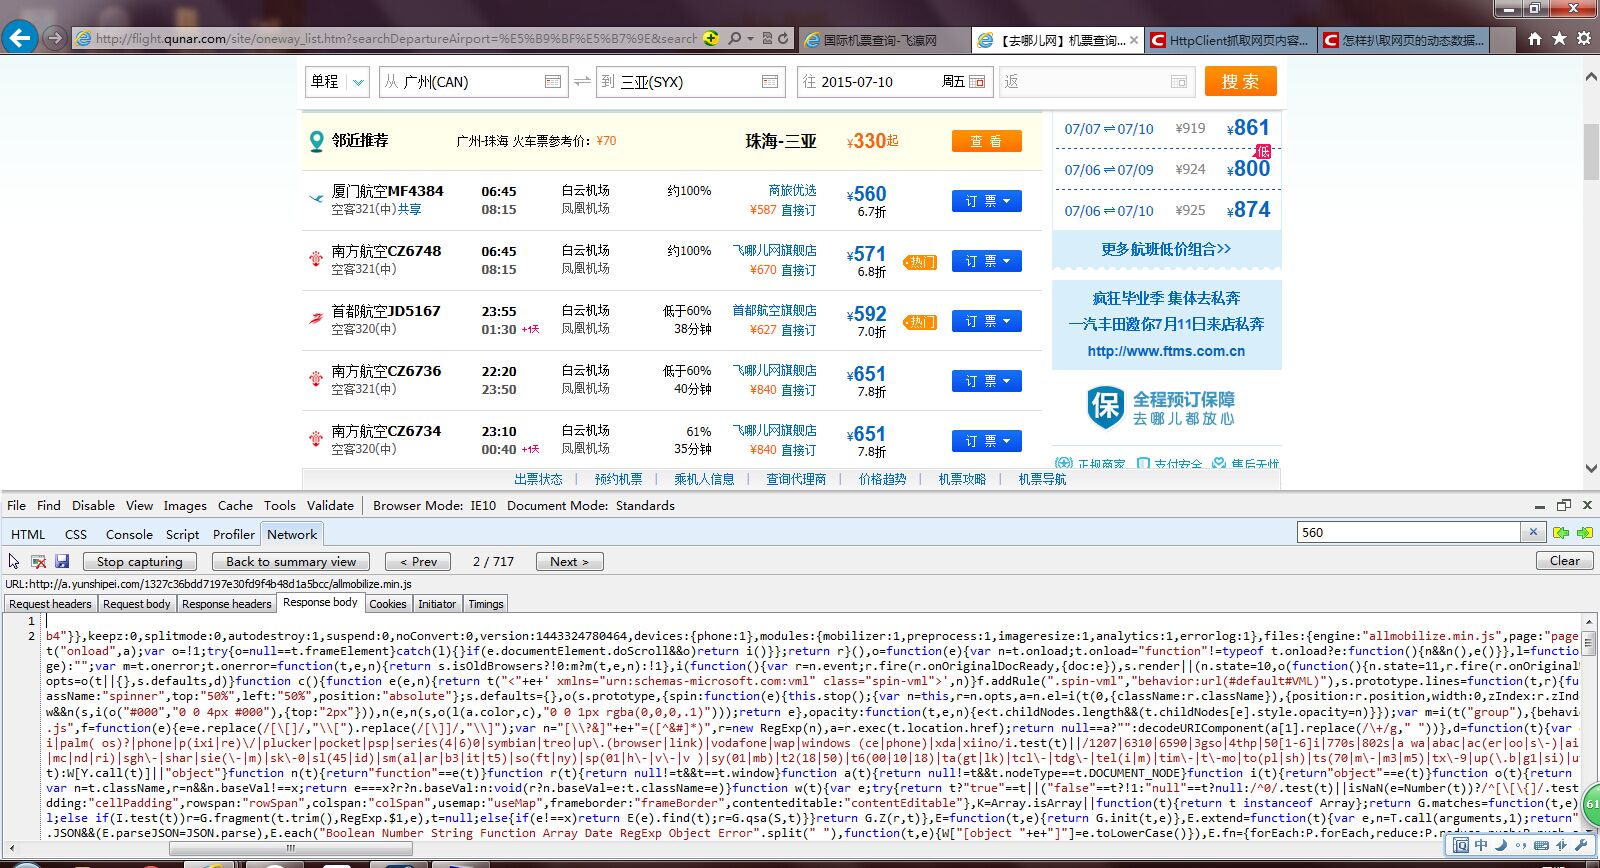The width and height of the screenshot is (1600, 868).
Task: Open the File menu in developer tools
Action: coord(16,505)
